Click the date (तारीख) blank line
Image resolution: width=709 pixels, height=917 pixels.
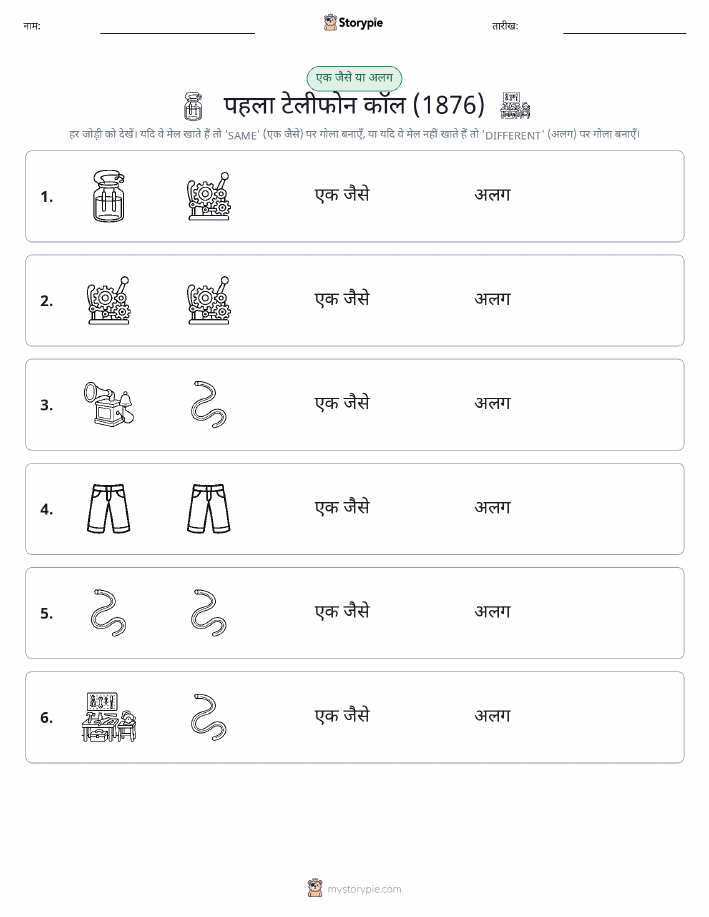pos(624,33)
